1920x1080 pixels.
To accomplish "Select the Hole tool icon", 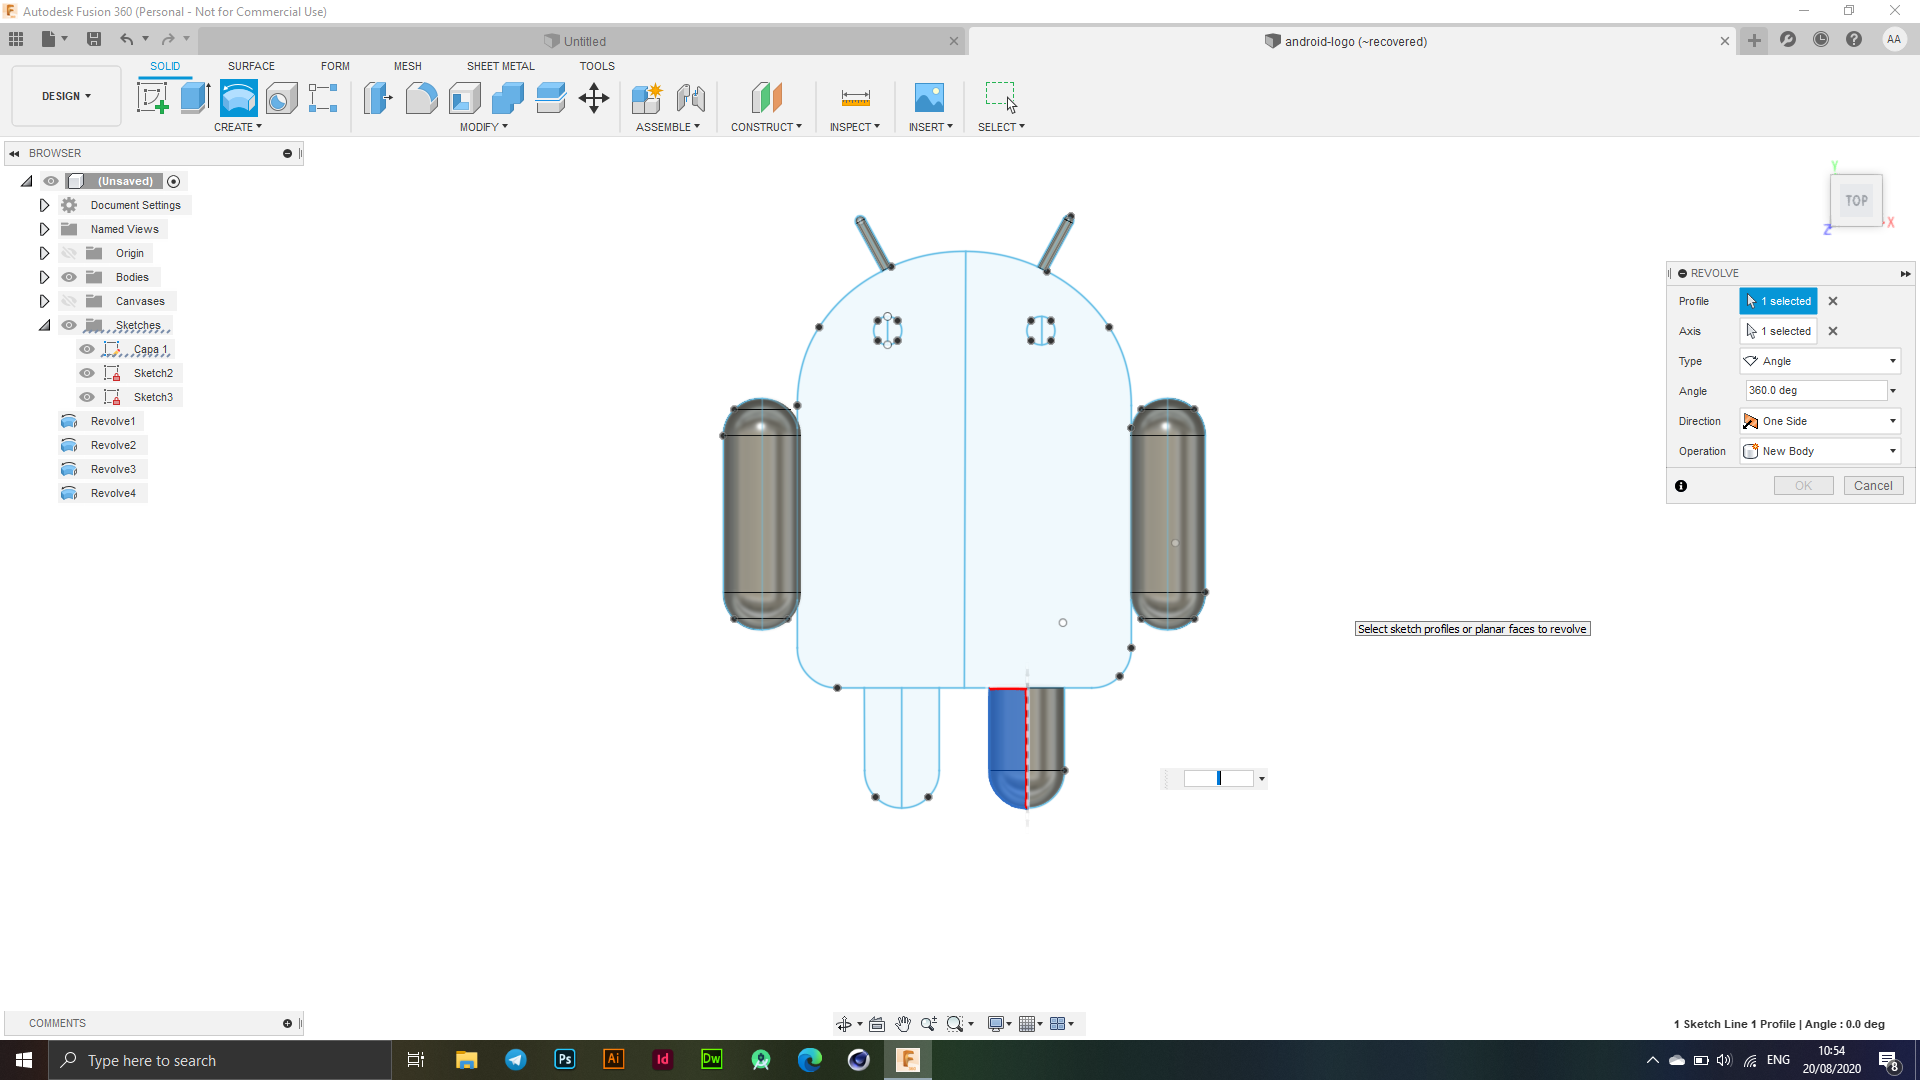I will tap(281, 98).
